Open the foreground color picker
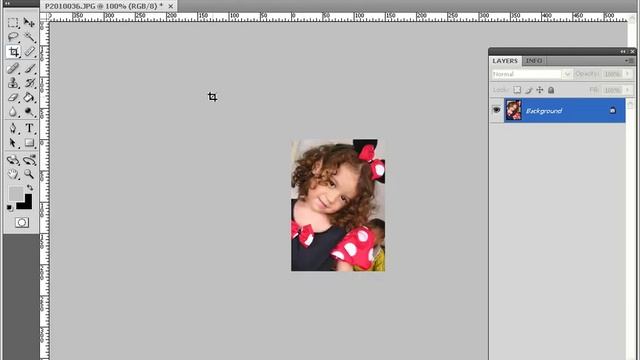The height and width of the screenshot is (360, 640). coord(16,193)
